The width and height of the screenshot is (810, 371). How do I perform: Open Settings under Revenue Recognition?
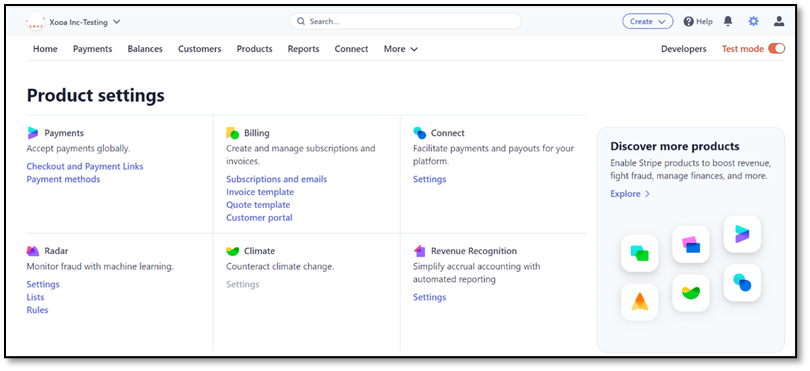point(429,297)
